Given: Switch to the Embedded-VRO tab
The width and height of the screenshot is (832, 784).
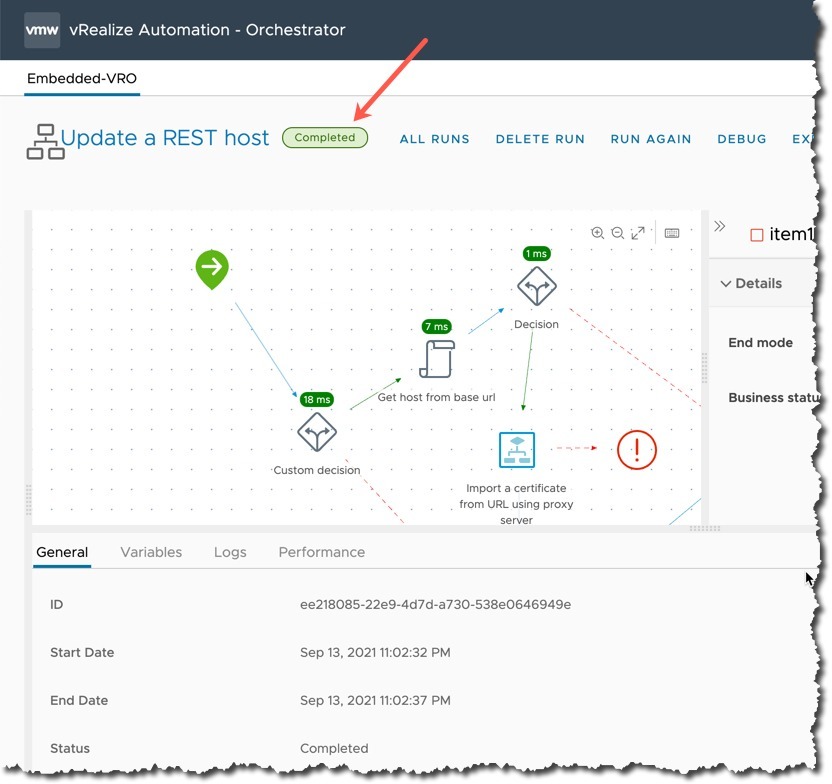Looking at the screenshot, I should pyautogui.click(x=82, y=79).
